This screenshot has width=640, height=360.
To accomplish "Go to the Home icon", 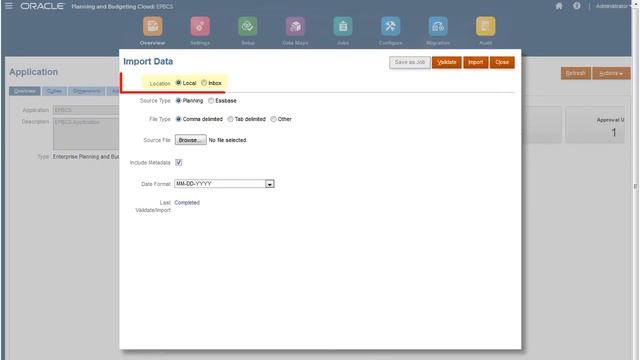I will tap(559, 6).
